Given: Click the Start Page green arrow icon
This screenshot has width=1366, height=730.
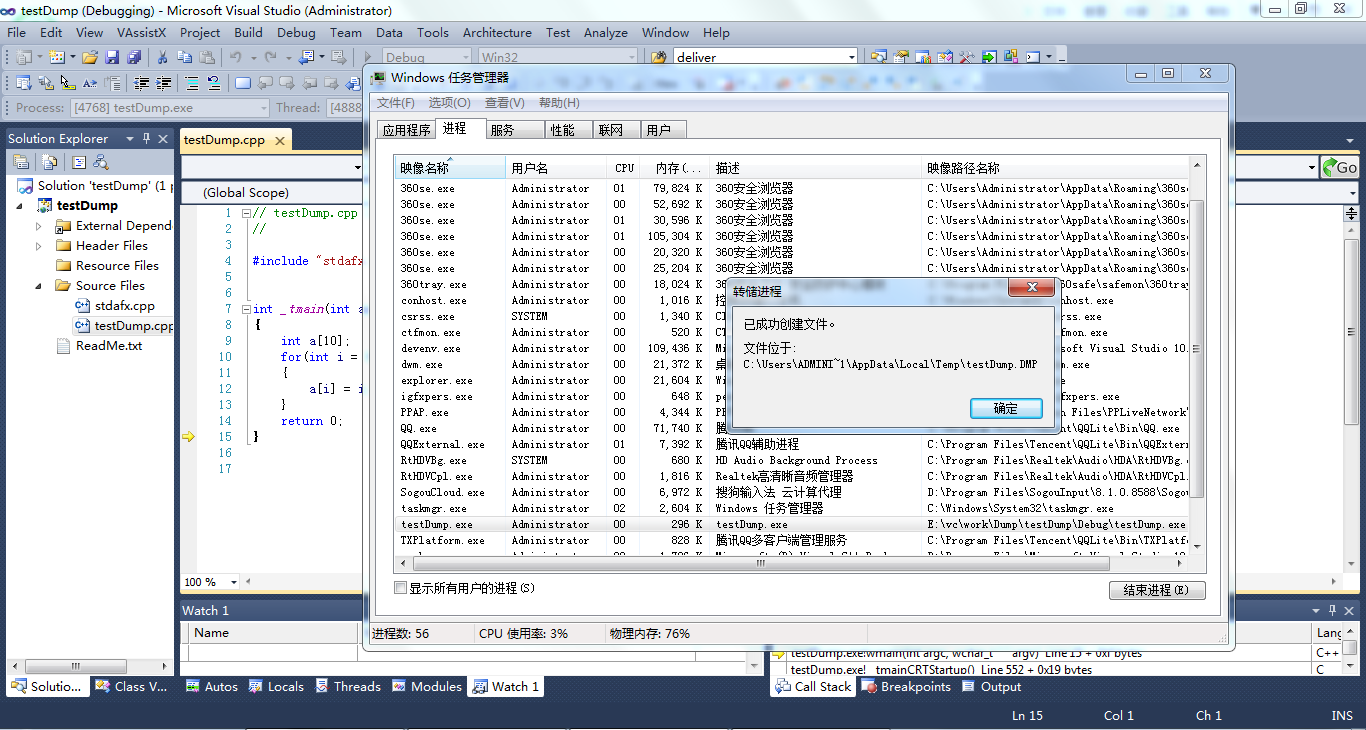Looking at the screenshot, I should tap(989, 57).
